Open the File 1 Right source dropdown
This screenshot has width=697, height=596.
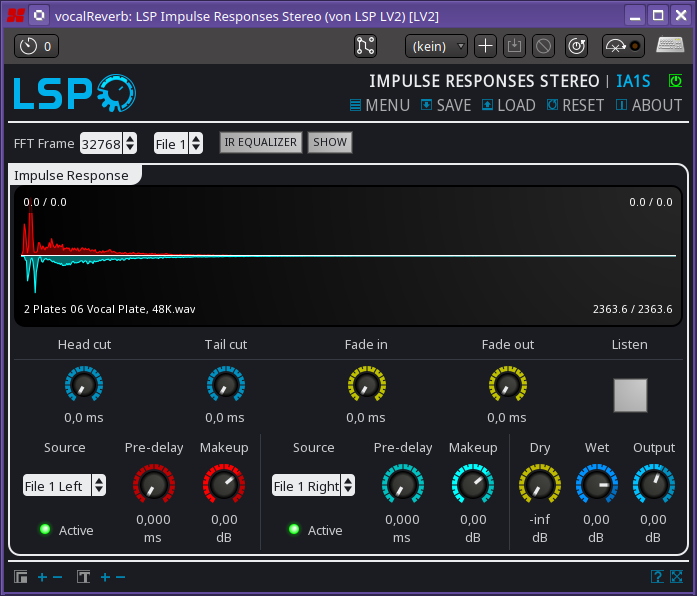point(313,486)
